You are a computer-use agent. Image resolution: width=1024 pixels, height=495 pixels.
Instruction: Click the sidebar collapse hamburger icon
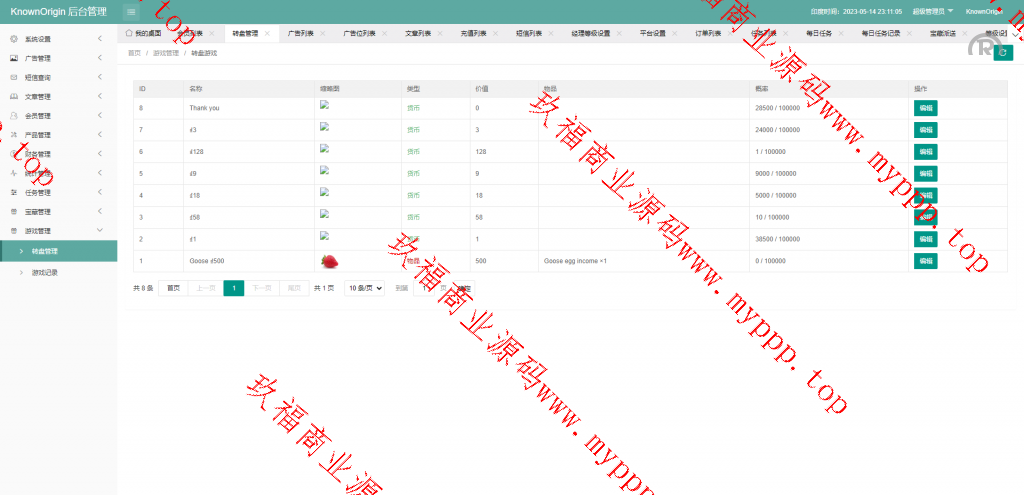tap(131, 11)
